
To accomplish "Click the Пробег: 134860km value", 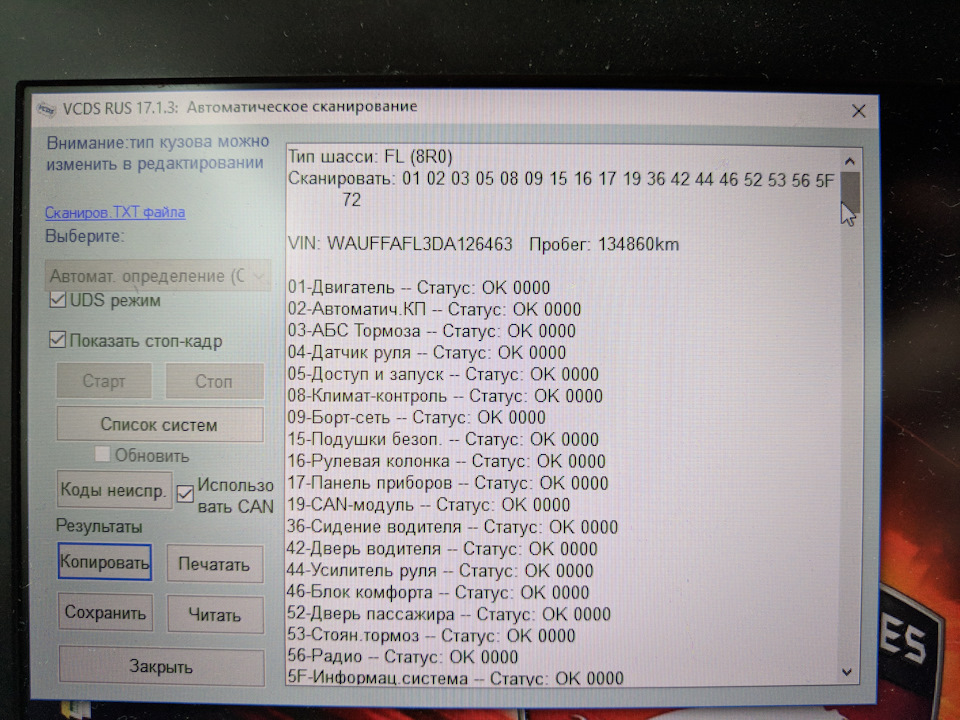I will tap(604, 244).
